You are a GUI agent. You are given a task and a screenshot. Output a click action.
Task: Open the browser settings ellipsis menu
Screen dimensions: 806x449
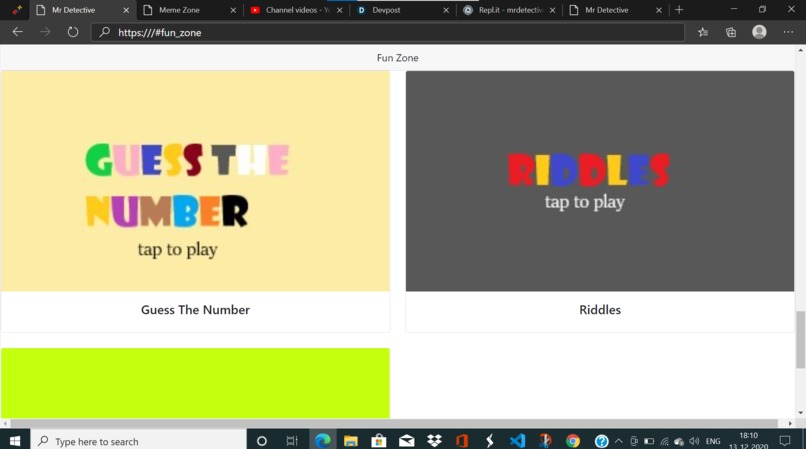pos(788,32)
